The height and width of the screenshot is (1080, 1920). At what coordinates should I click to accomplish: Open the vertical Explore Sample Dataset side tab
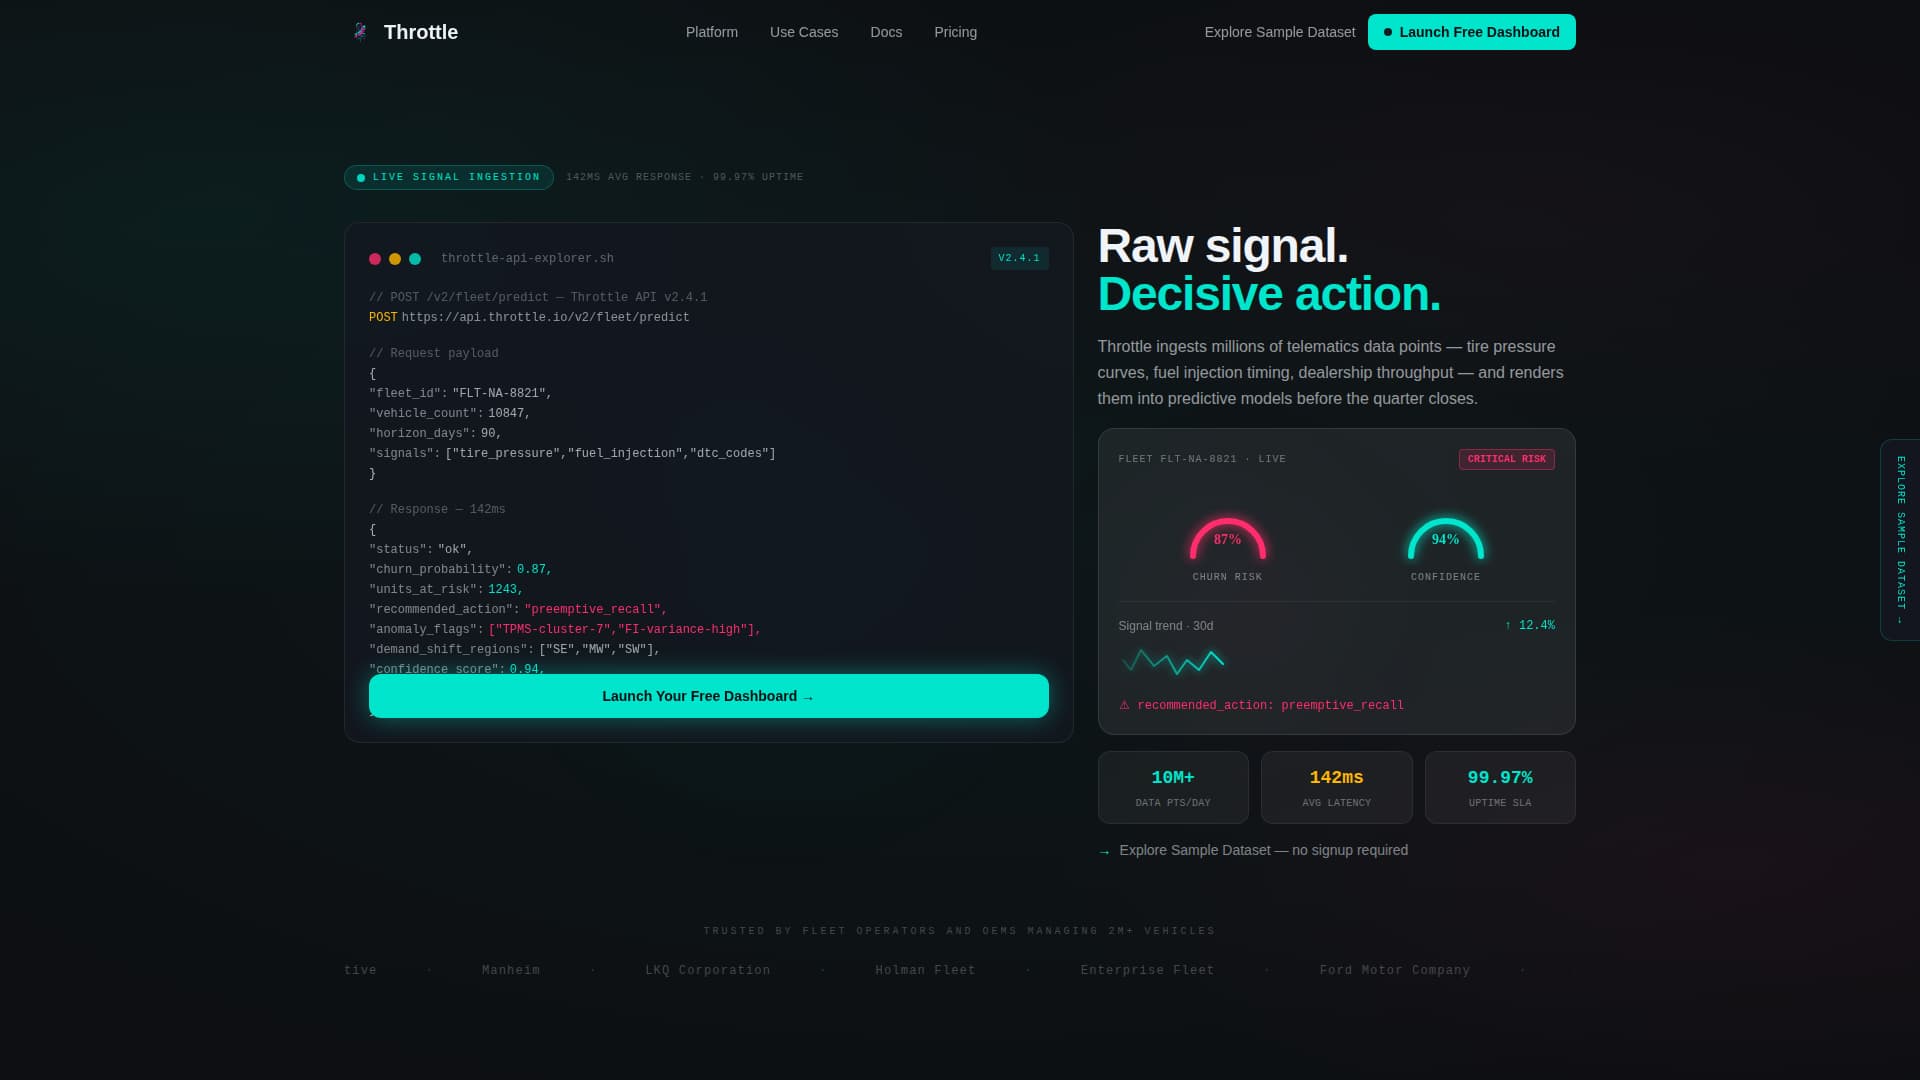click(1900, 540)
